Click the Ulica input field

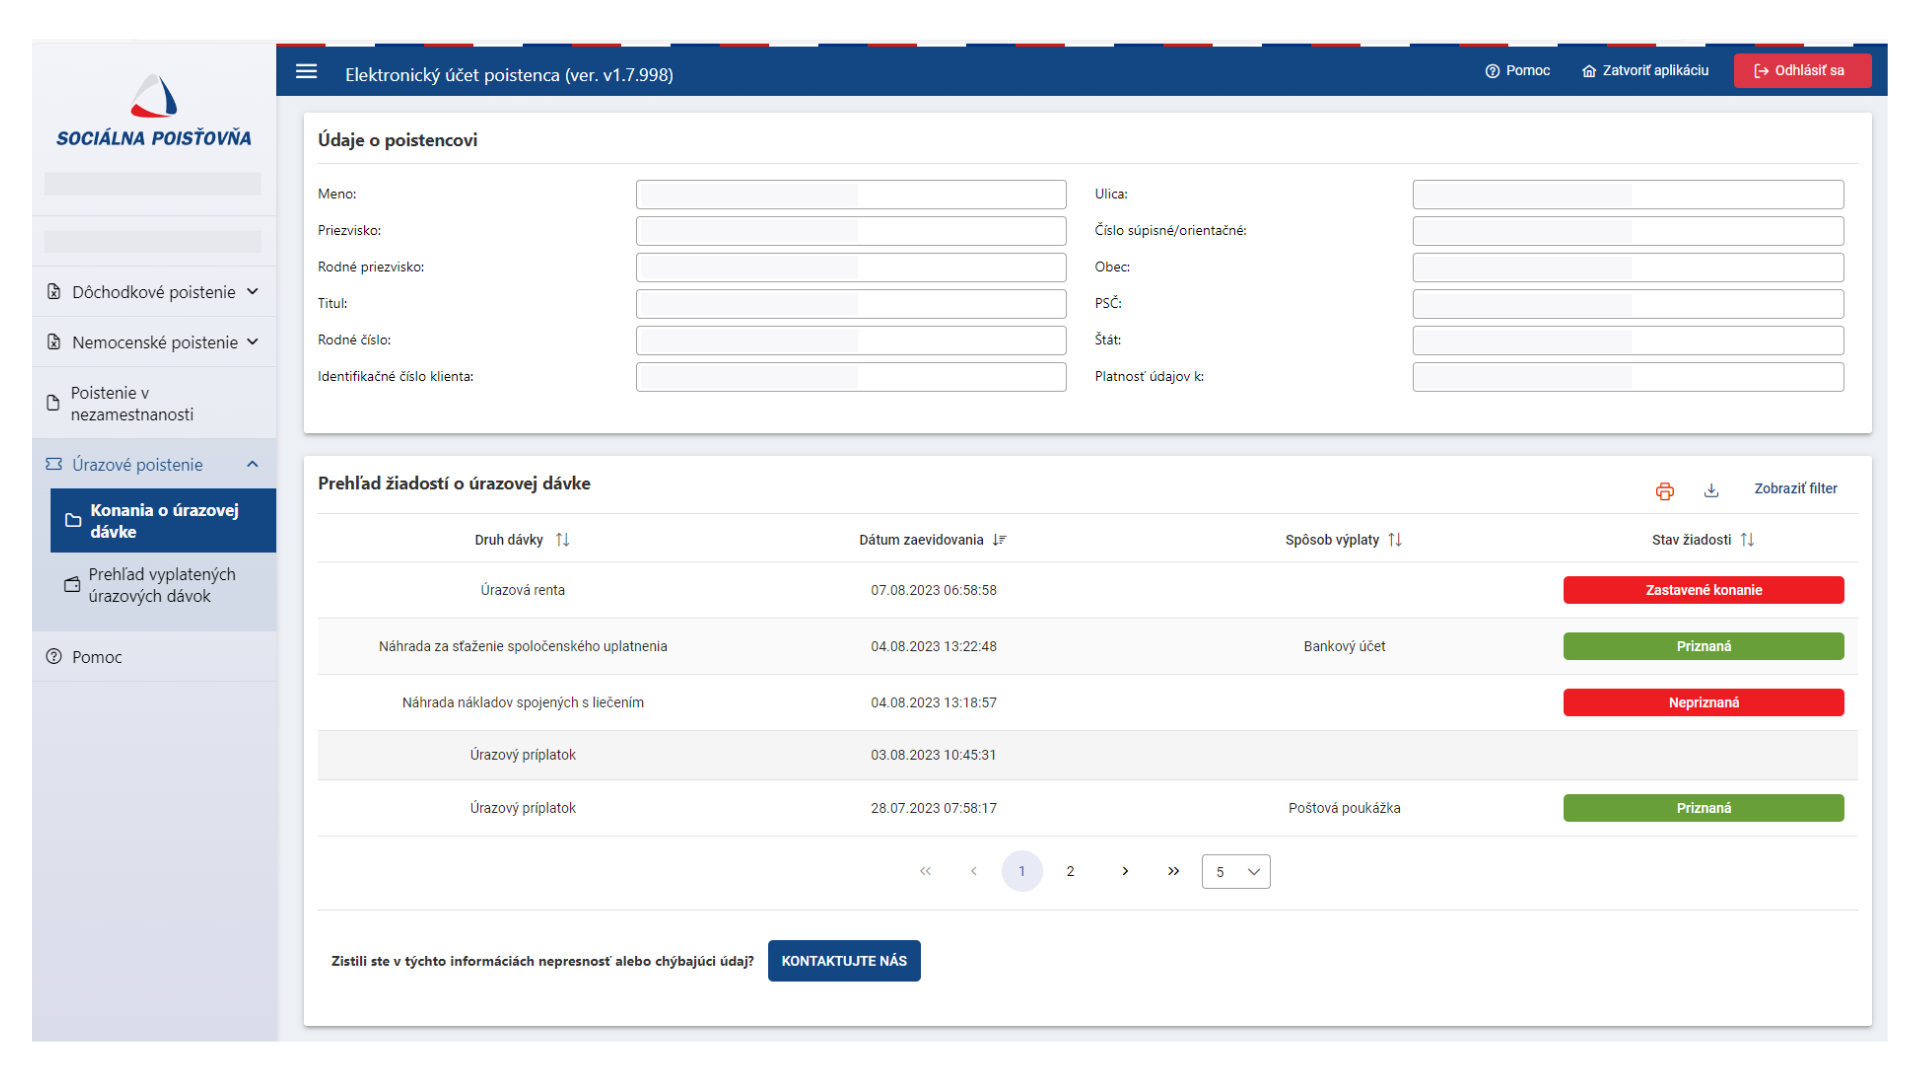pos(1628,194)
